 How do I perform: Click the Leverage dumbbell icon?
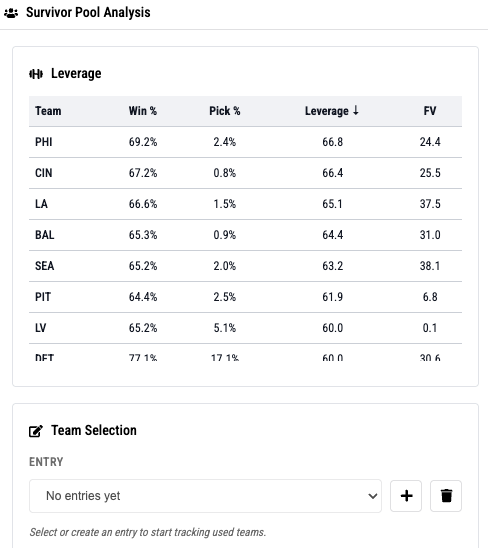[36, 74]
